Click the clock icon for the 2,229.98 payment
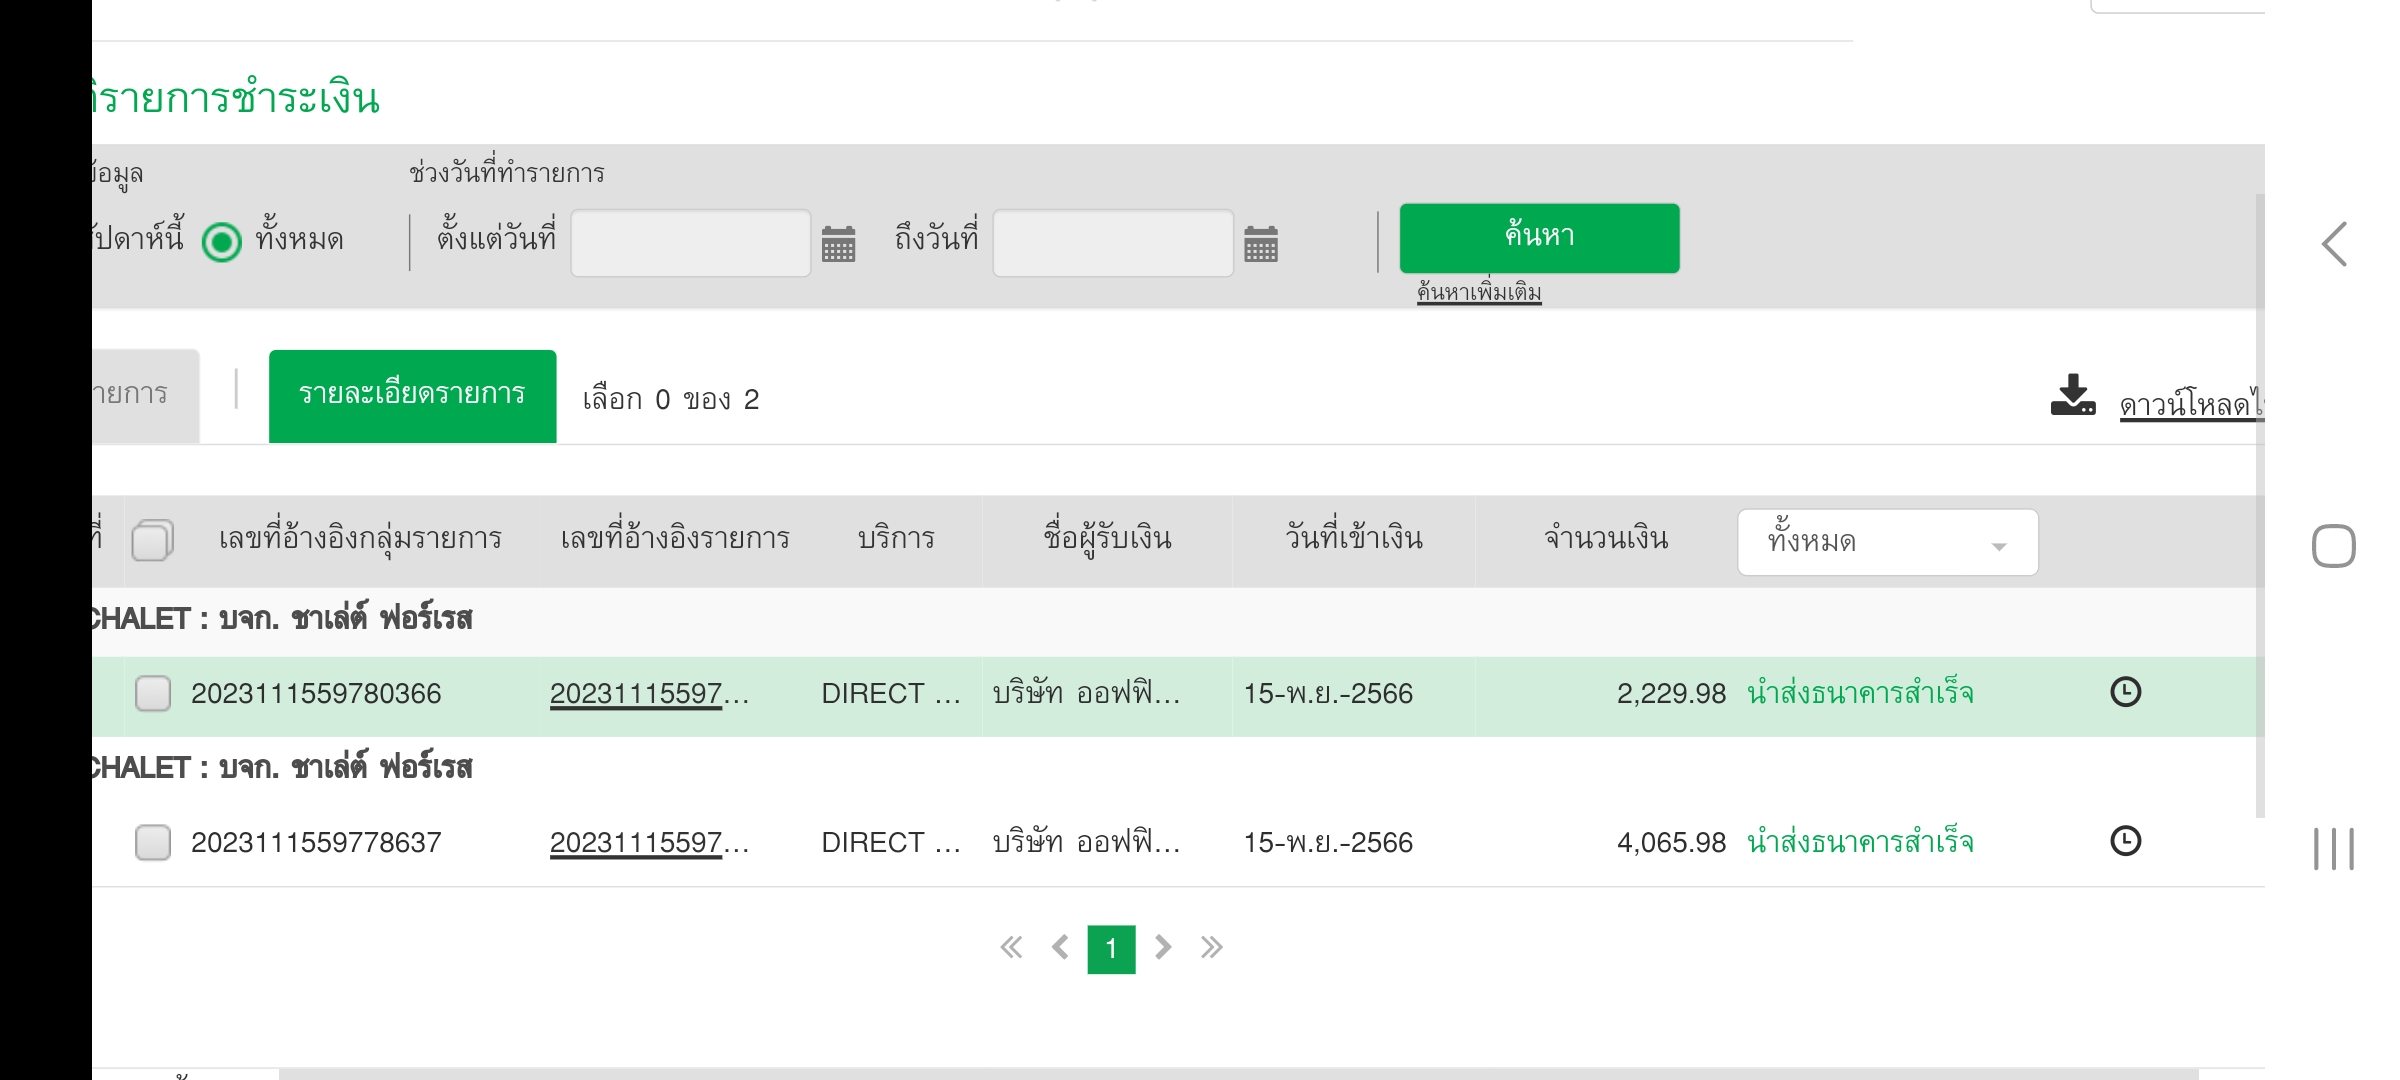 [2125, 692]
